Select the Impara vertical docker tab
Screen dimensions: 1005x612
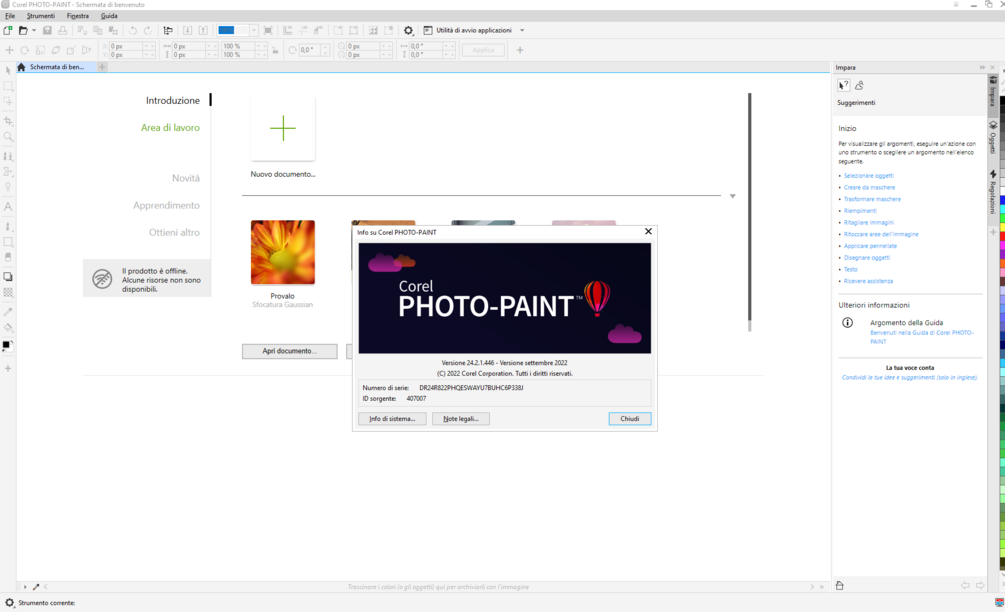click(x=993, y=92)
